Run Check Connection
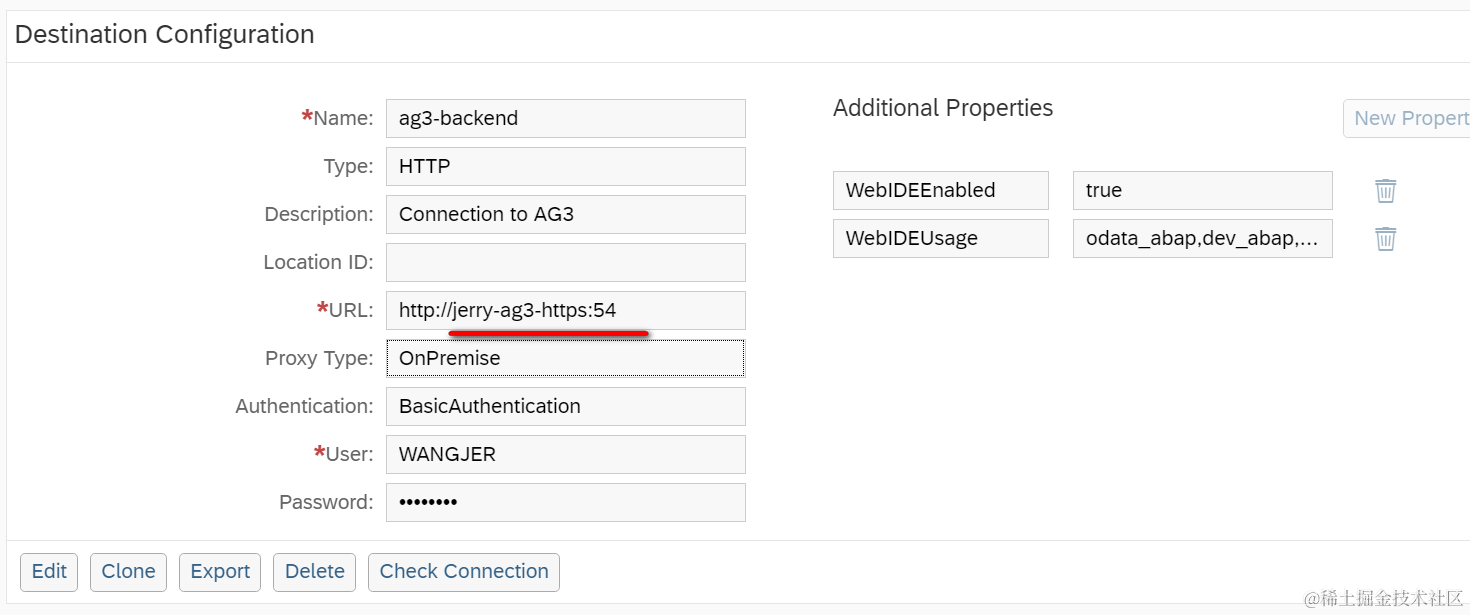Image resolution: width=1470 pixels, height=615 pixels. click(463, 571)
